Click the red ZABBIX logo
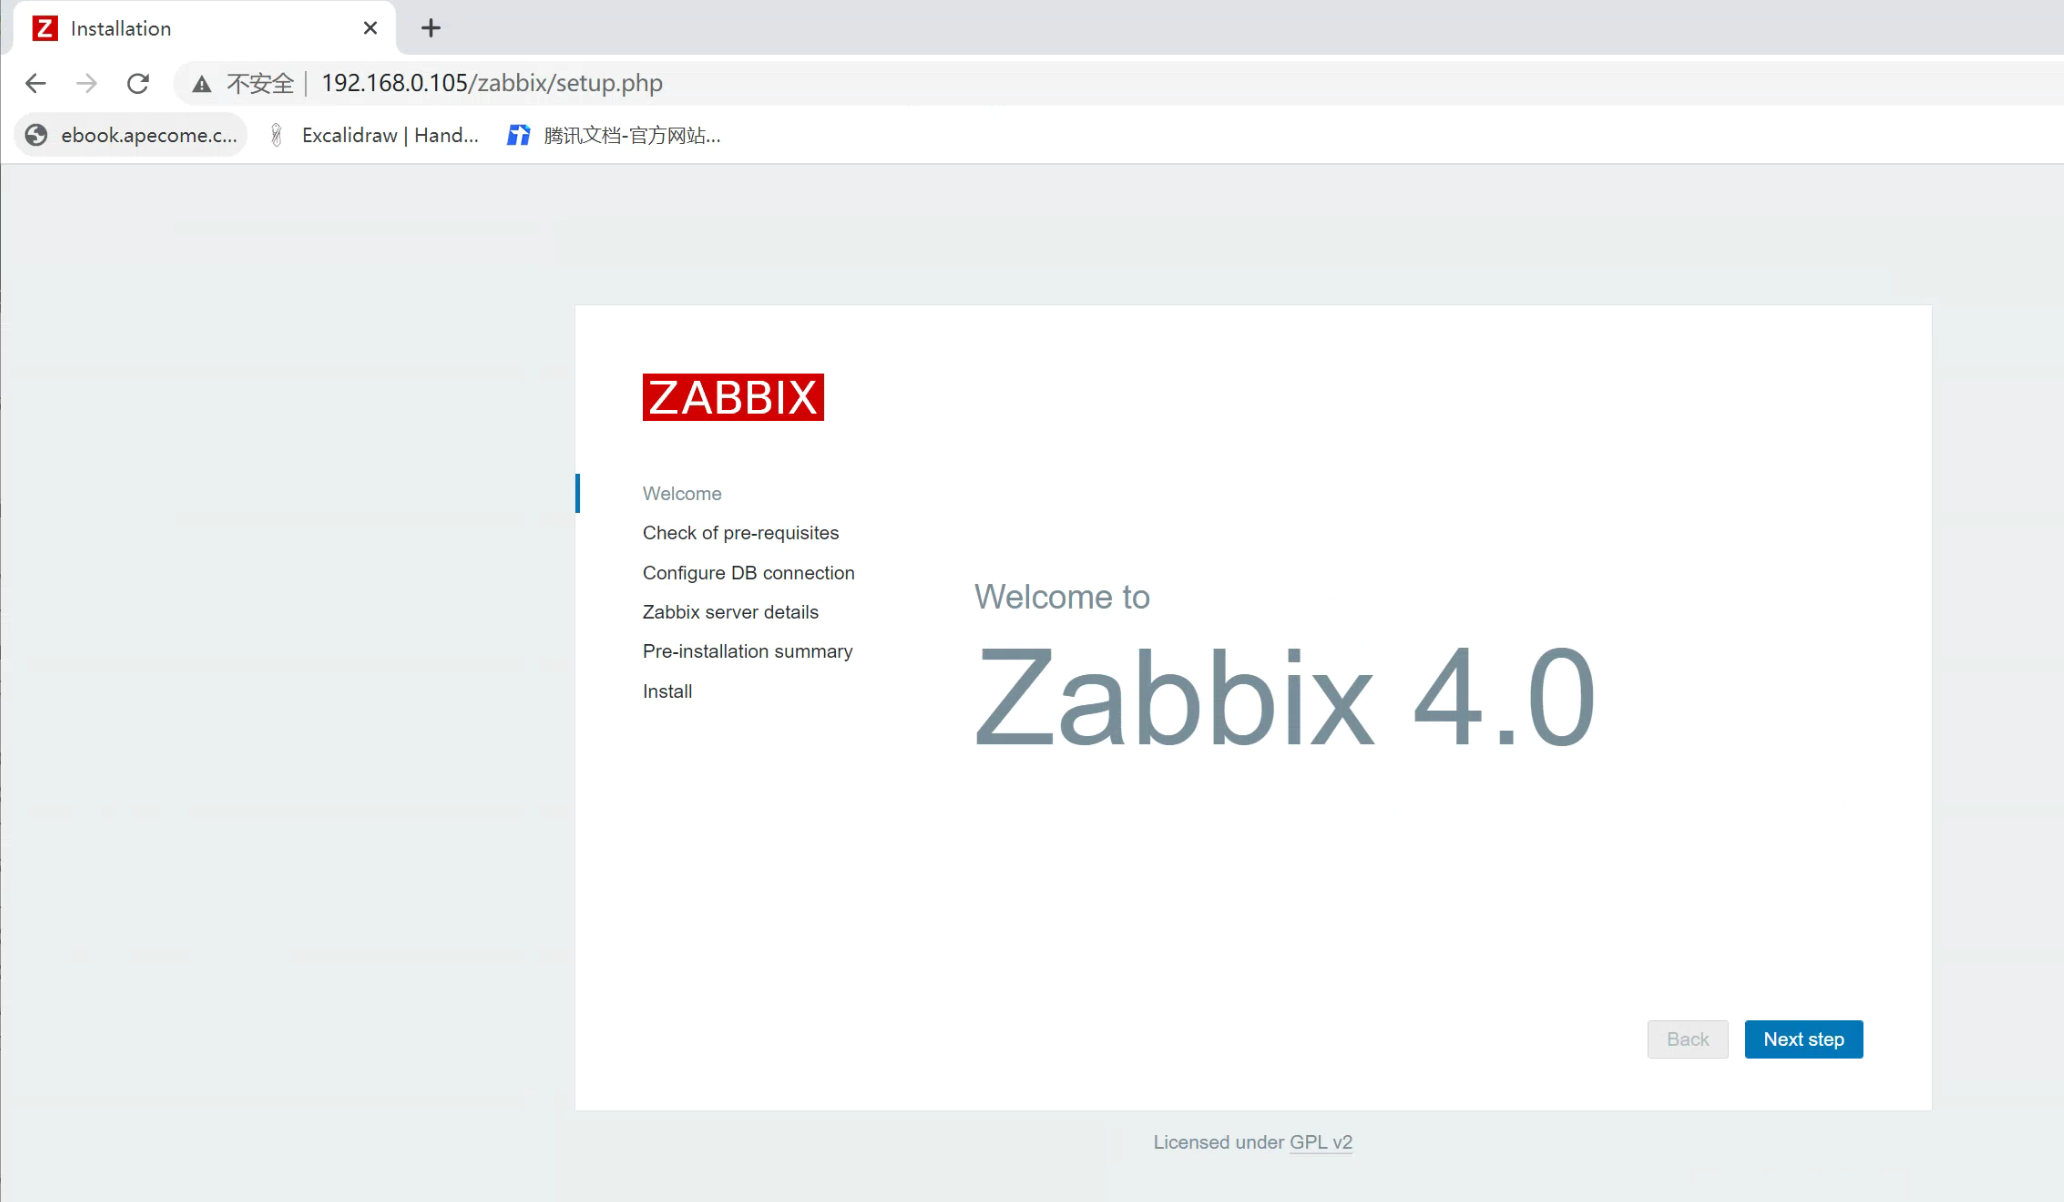Image resolution: width=2064 pixels, height=1202 pixels. [733, 397]
